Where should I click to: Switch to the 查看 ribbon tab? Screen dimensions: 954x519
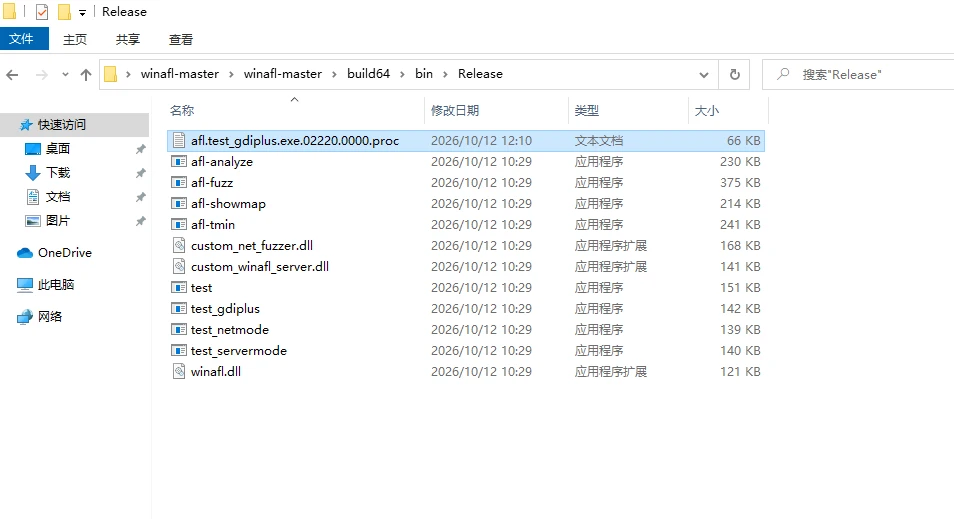[x=181, y=39]
